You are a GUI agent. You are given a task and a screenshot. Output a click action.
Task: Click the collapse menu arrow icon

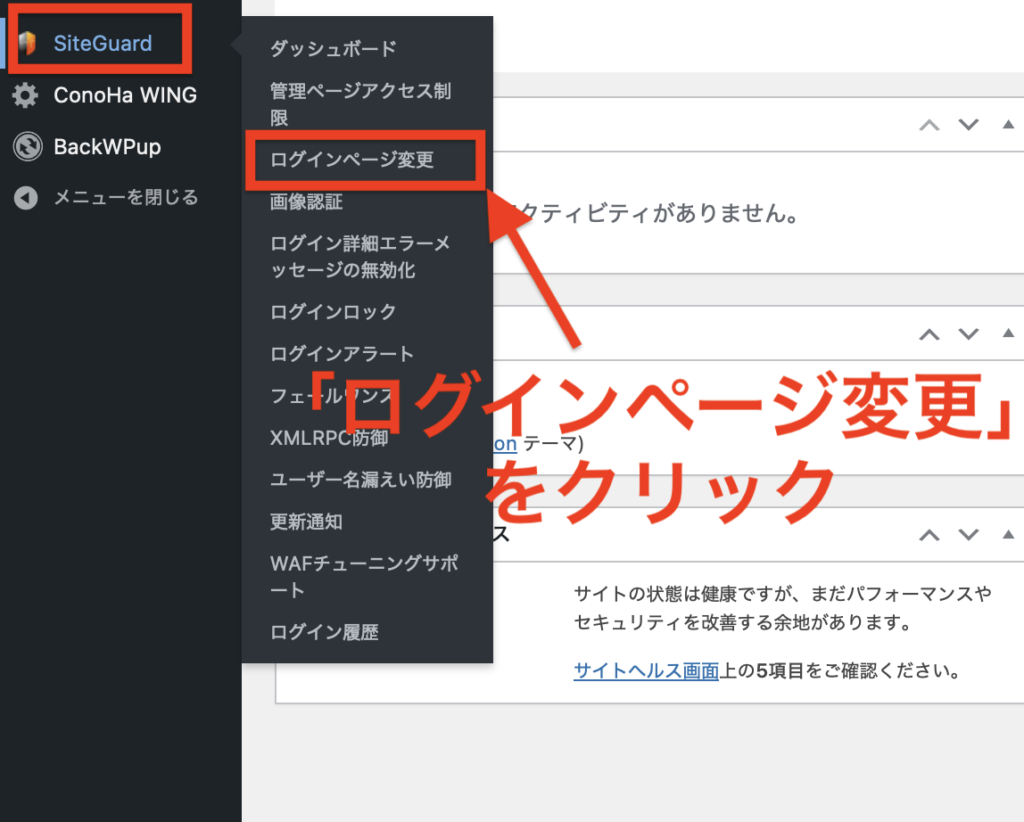(x=26, y=198)
